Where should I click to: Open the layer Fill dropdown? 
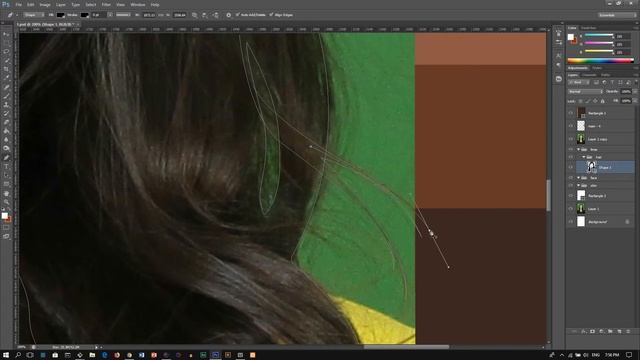(635, 101)
